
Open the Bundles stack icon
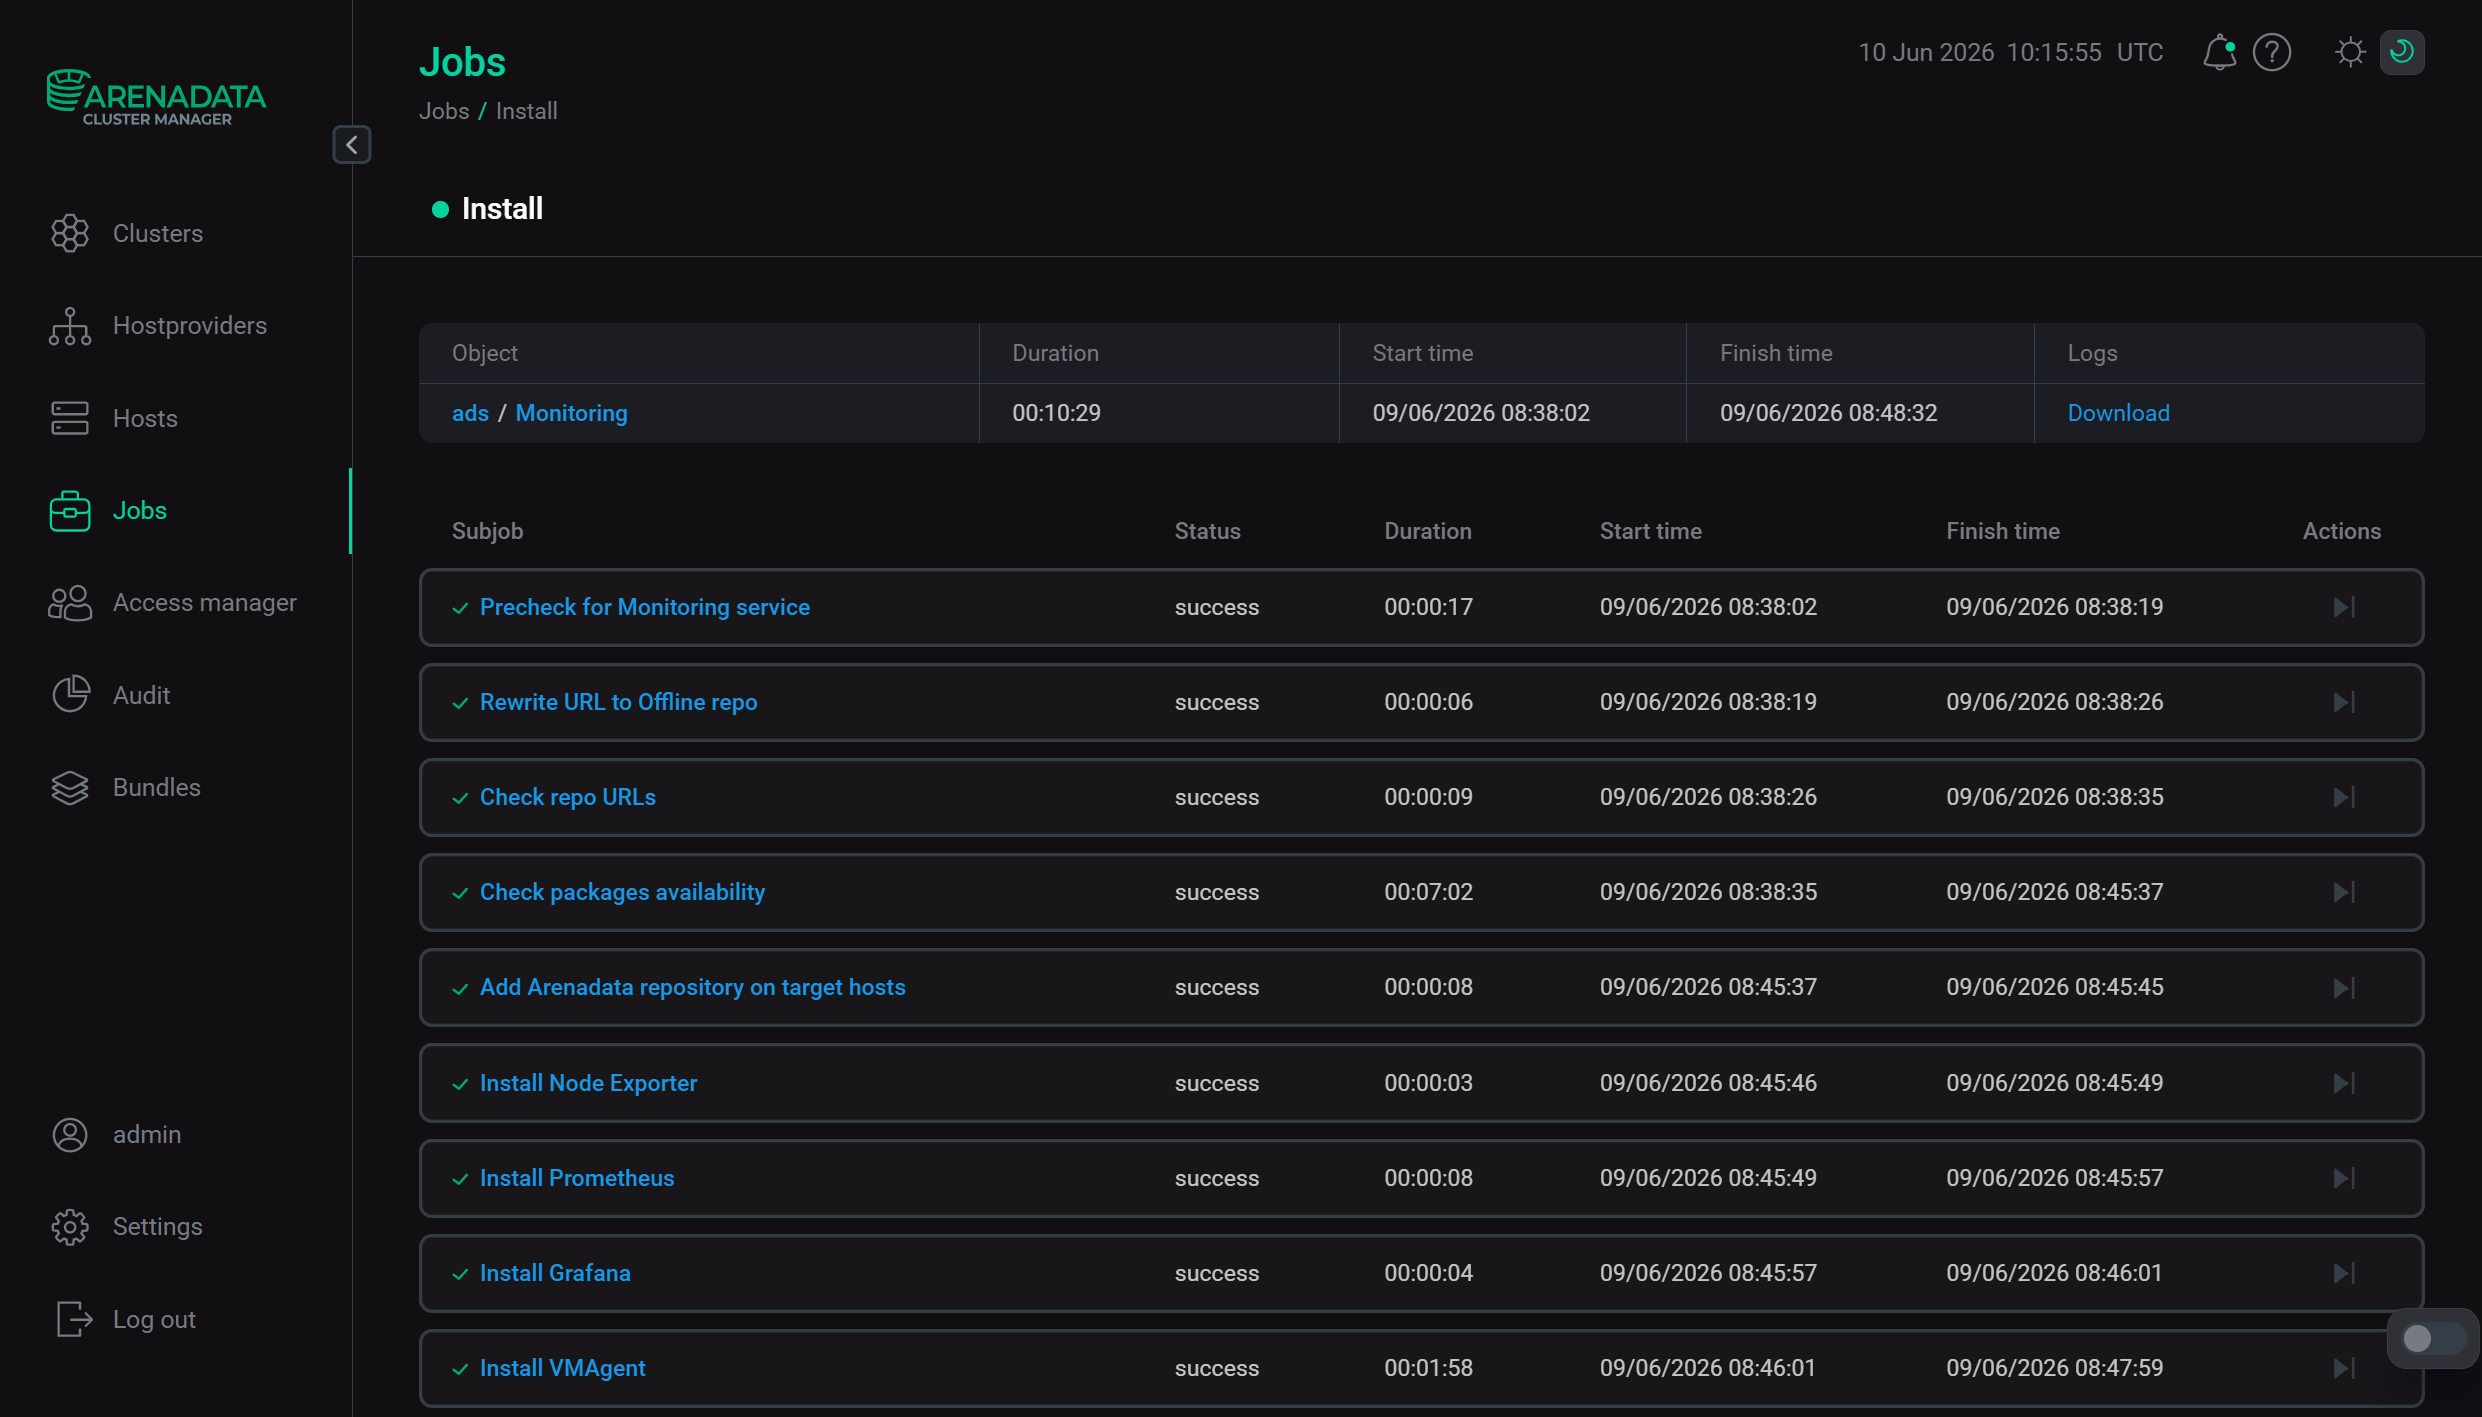(70, 788)
